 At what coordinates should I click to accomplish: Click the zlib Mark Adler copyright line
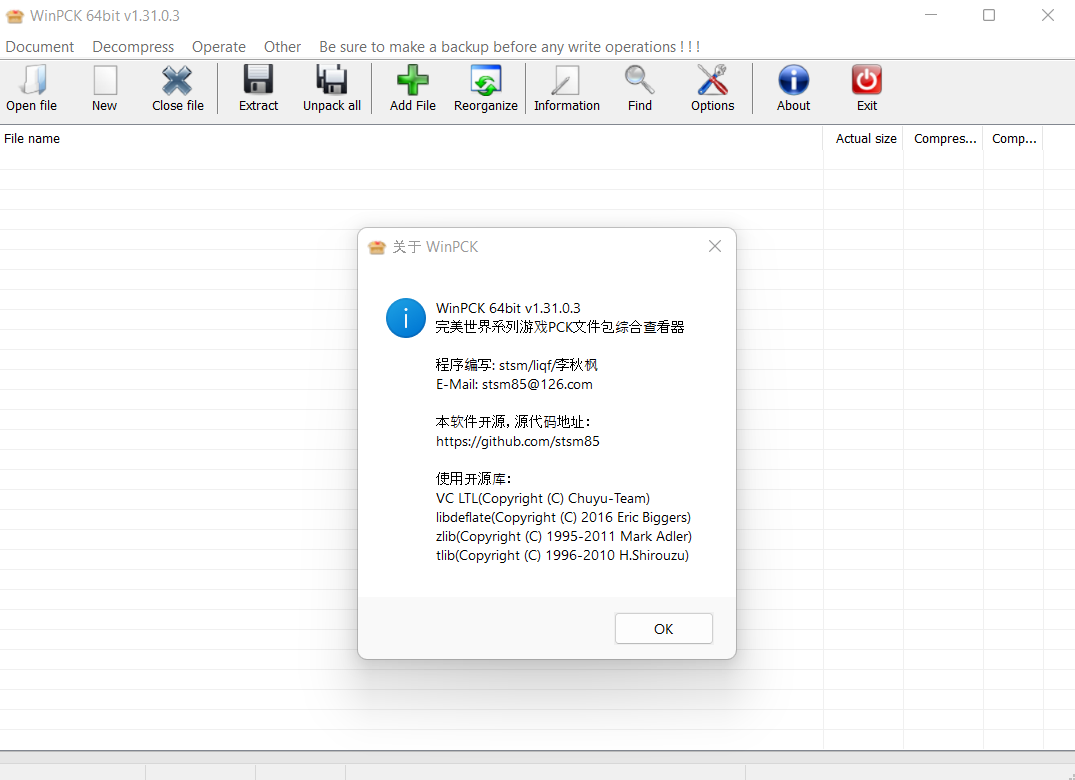coord(564,536)
